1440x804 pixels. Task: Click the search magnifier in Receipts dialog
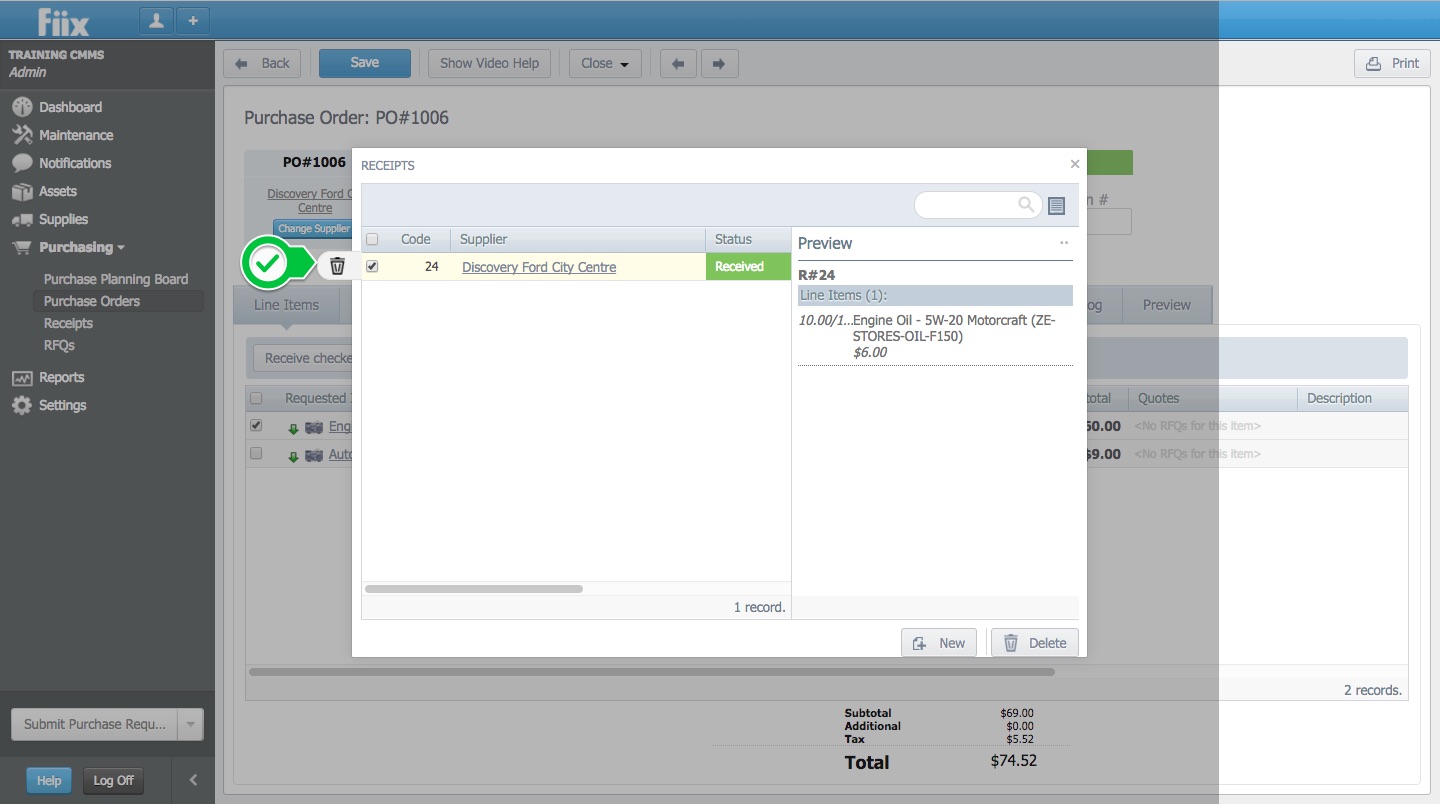point(1026,205)
